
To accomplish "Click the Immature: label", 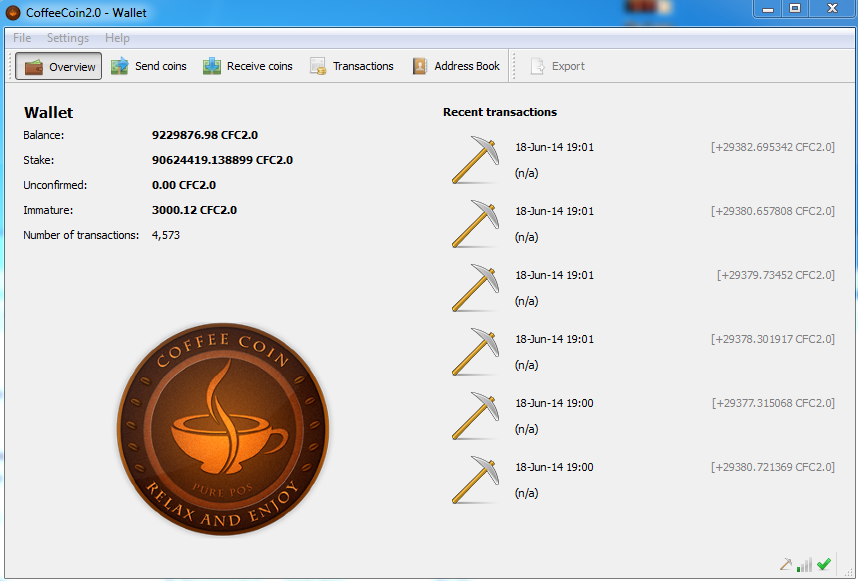I will (x=48, y=210).
